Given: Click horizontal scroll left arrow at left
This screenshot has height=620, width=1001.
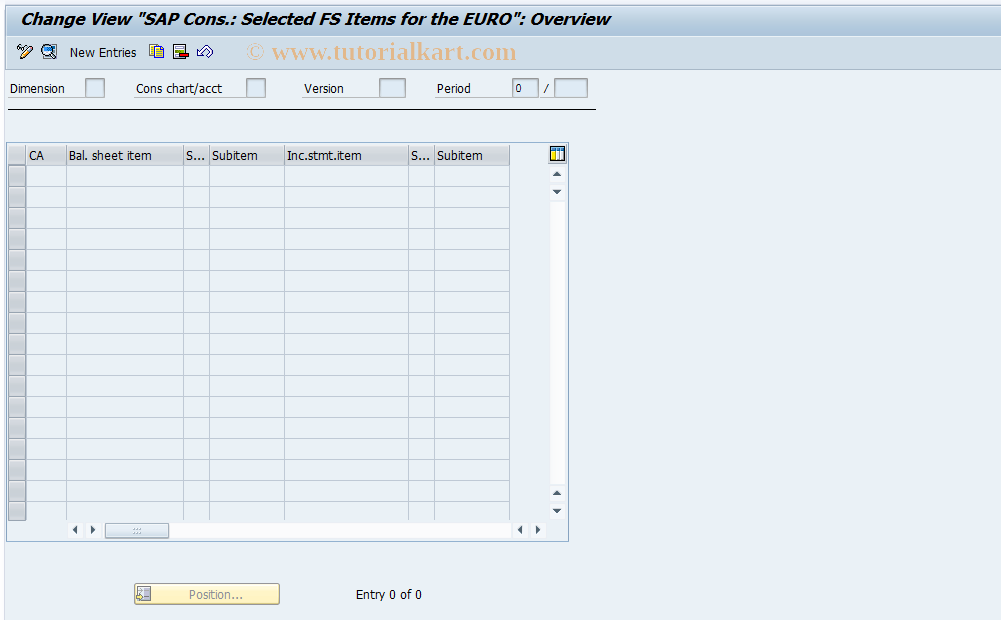Looking at the screenshot, I should click(75, 530).
